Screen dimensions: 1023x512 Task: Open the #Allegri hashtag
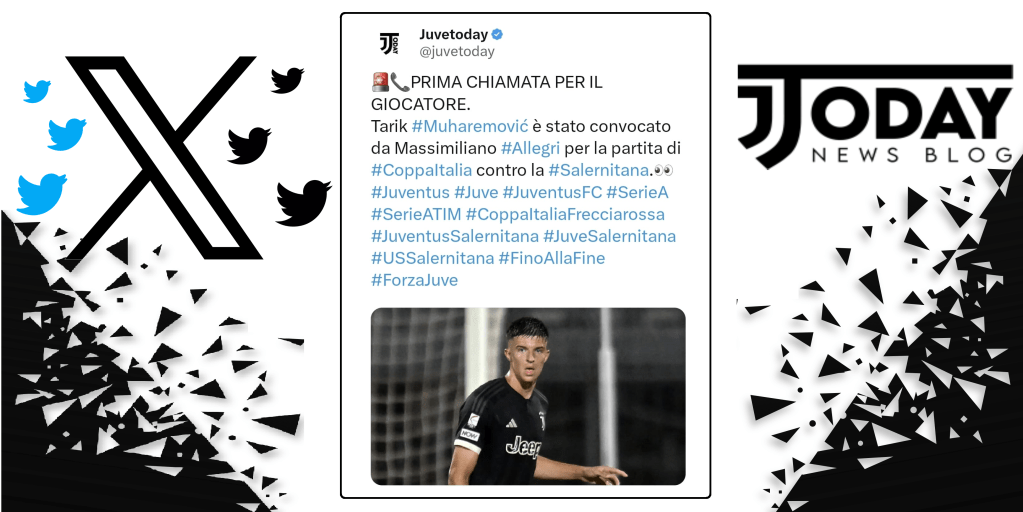click(530, 149)
